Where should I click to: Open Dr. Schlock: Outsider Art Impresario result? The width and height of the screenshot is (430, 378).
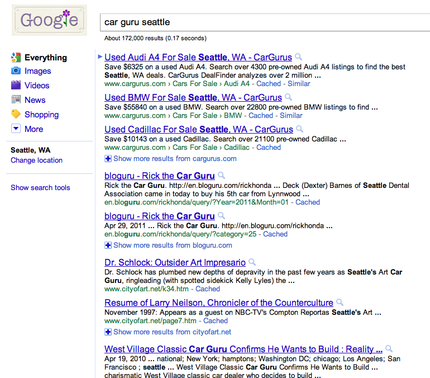click(175, 262)
